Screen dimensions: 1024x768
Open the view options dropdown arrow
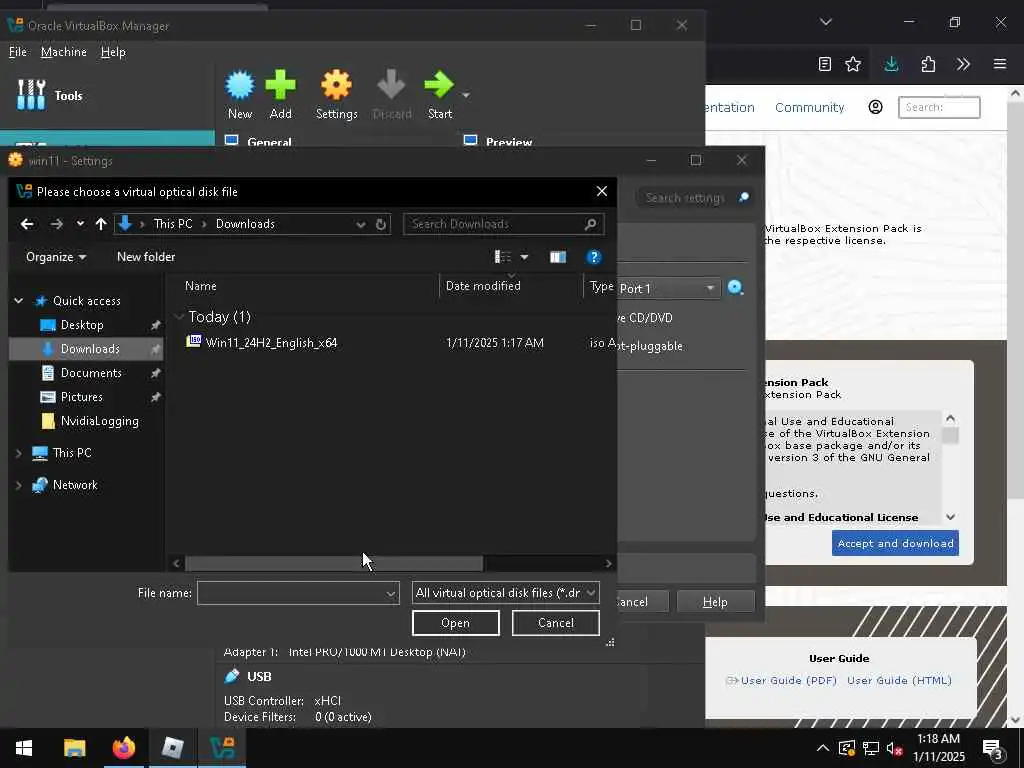[x=524, y=257]
